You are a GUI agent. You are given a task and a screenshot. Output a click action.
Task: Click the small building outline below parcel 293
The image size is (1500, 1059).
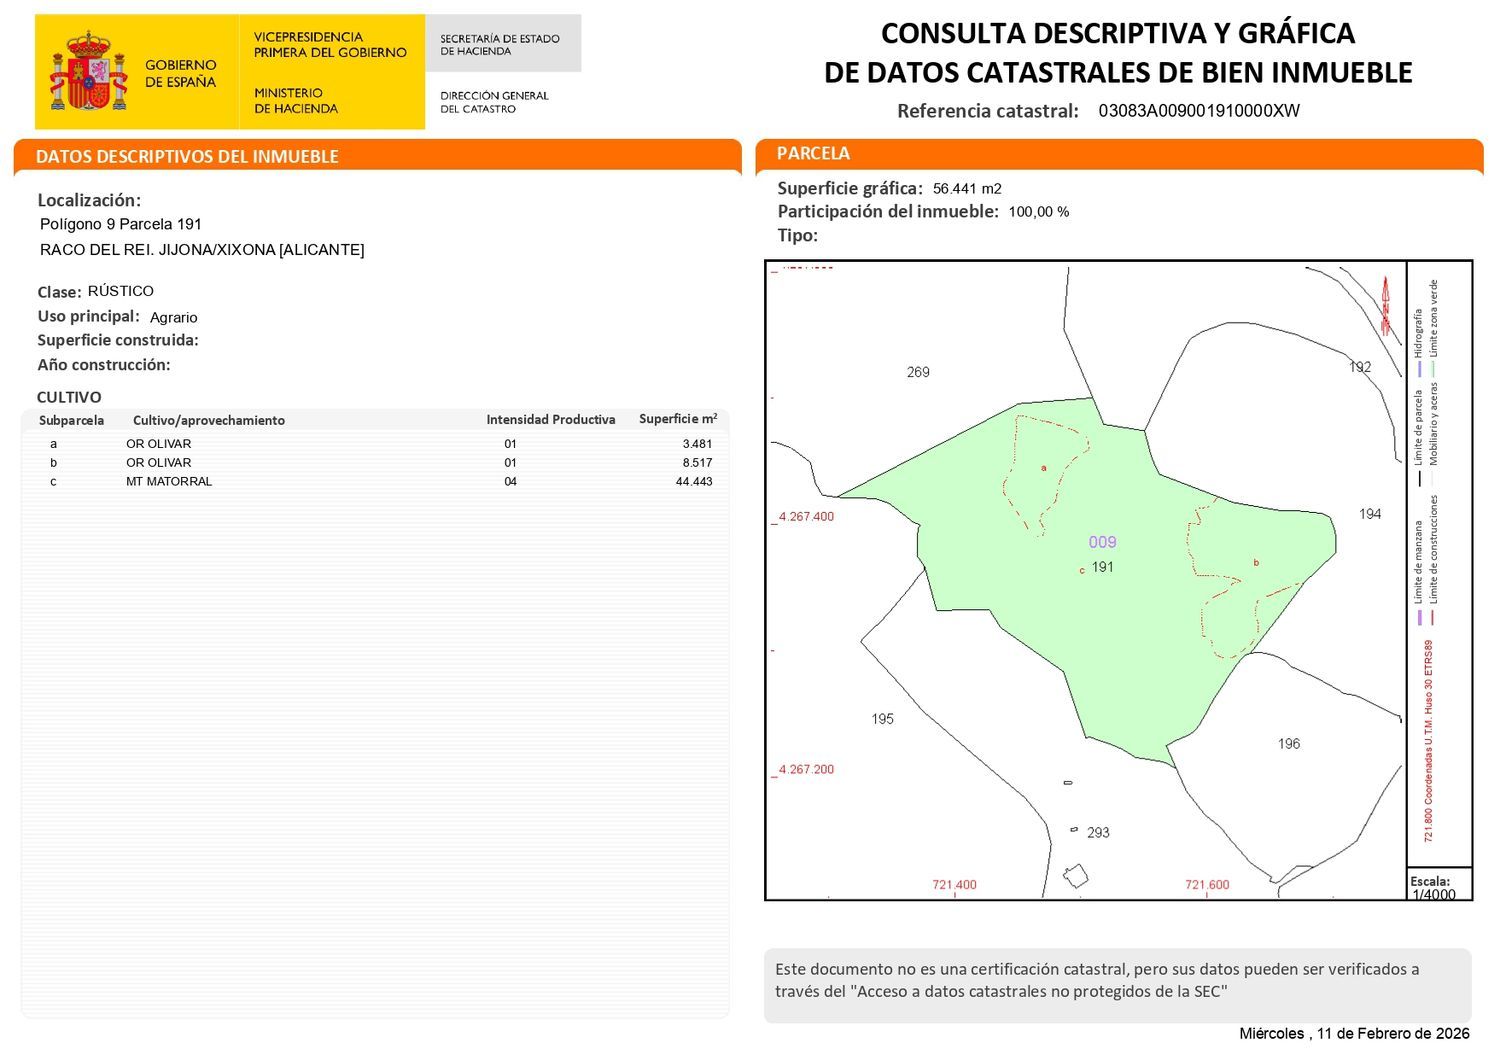point(1075,876)
